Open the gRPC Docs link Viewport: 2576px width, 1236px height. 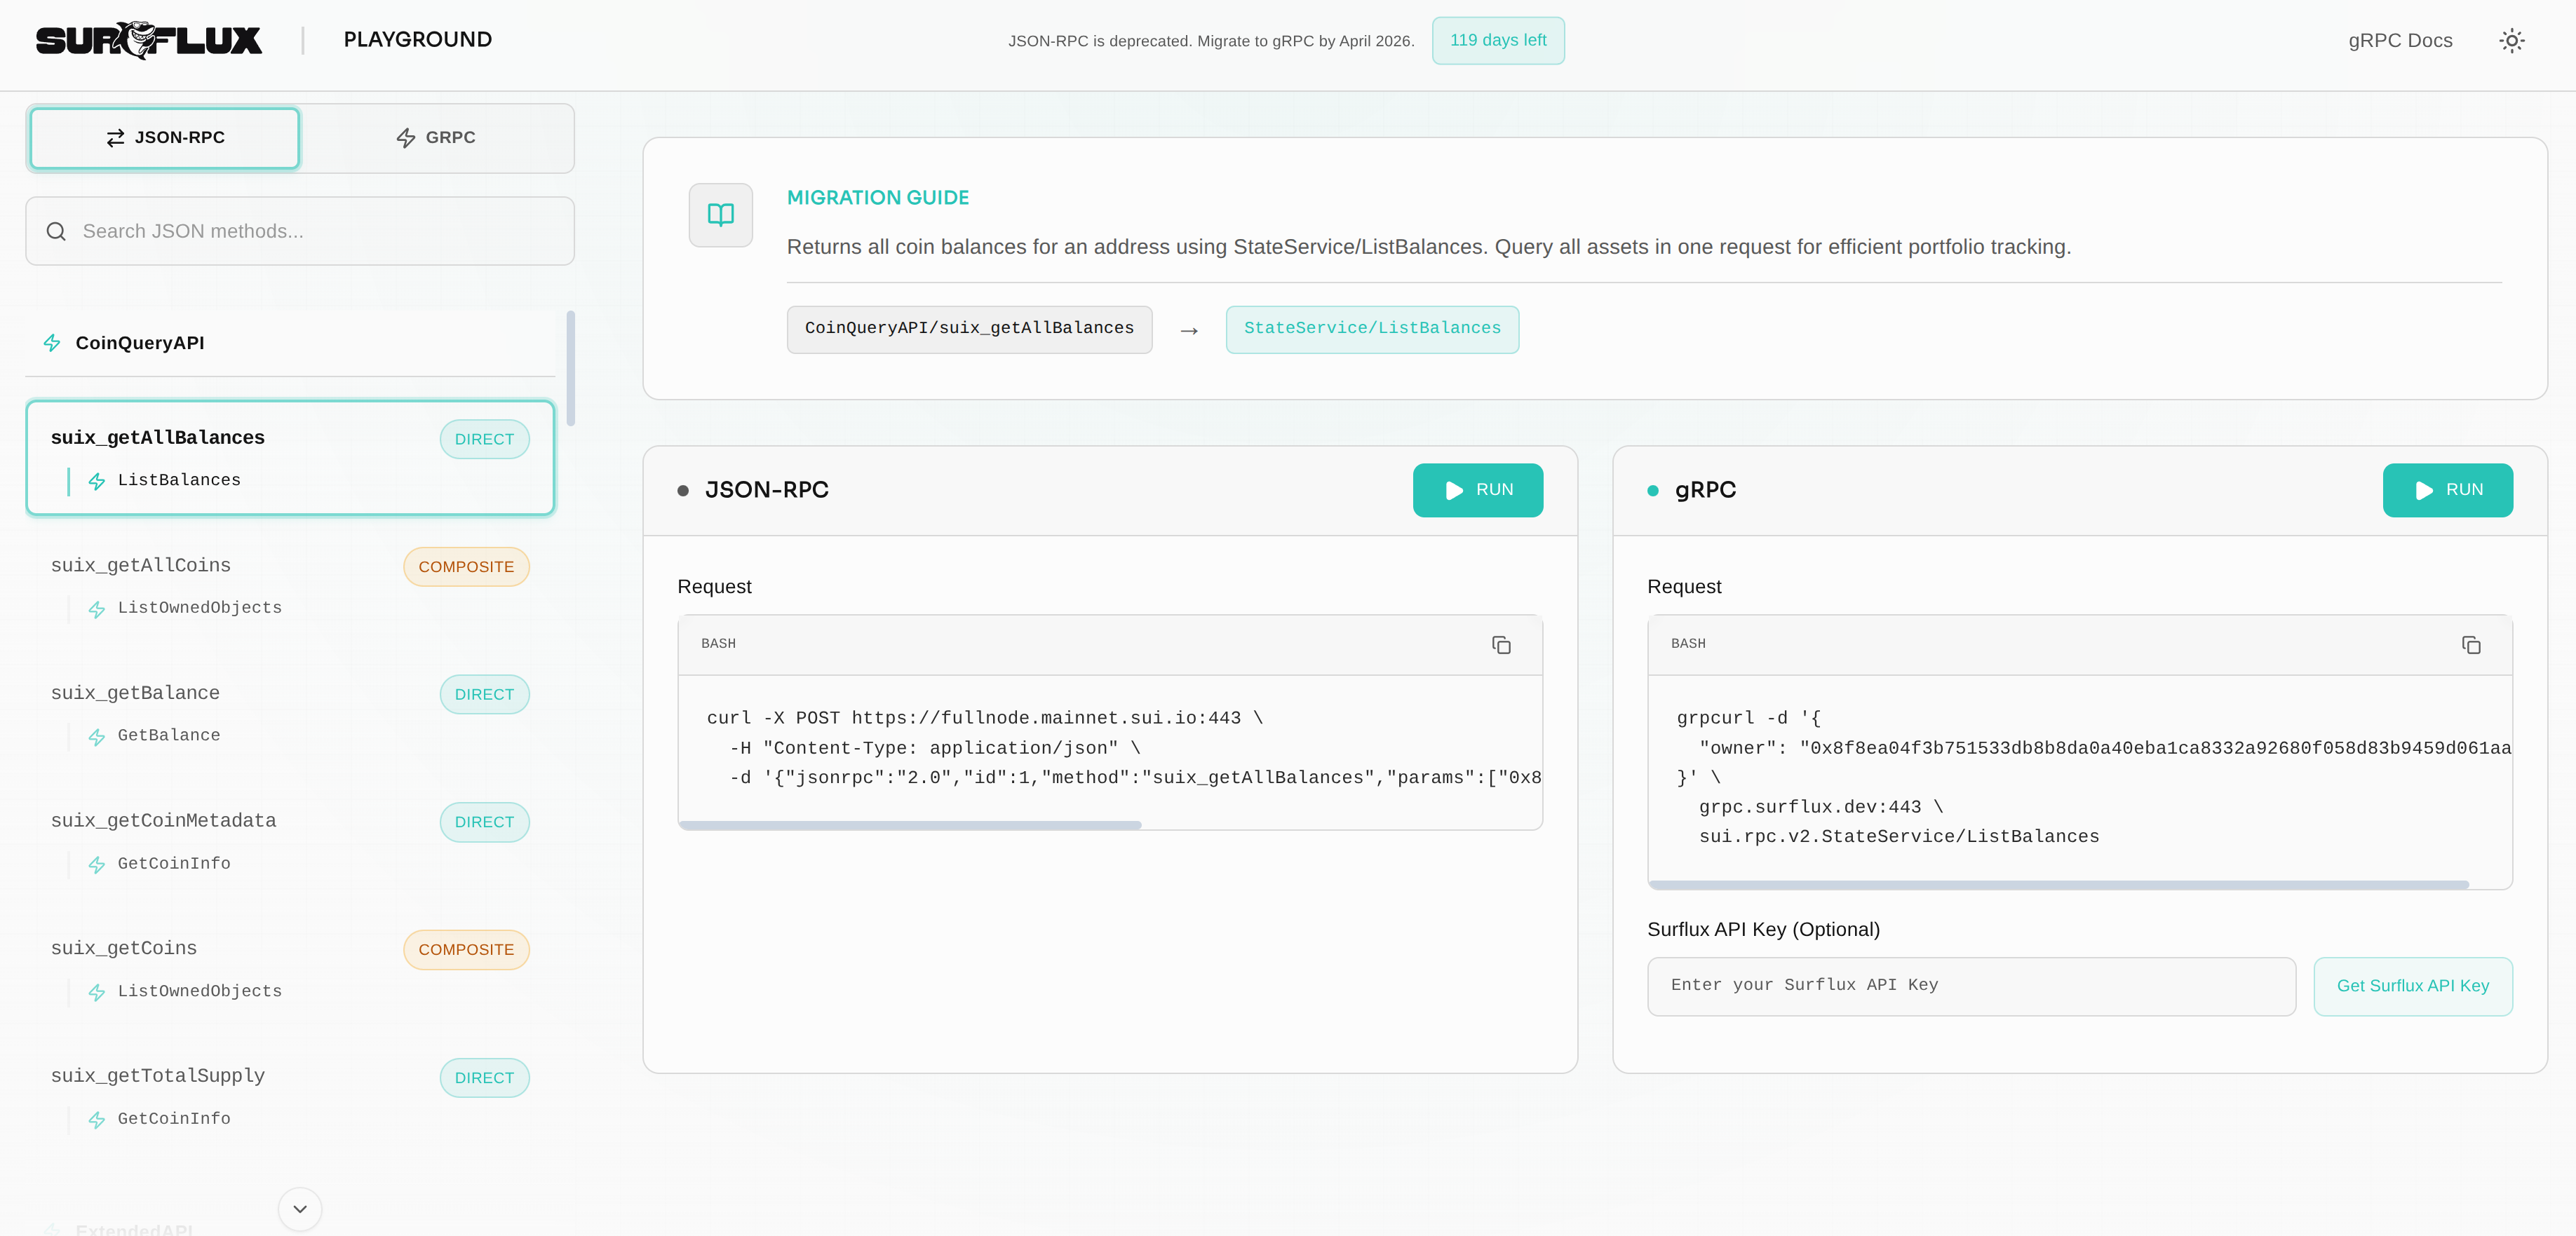[x=2400, y=41]
